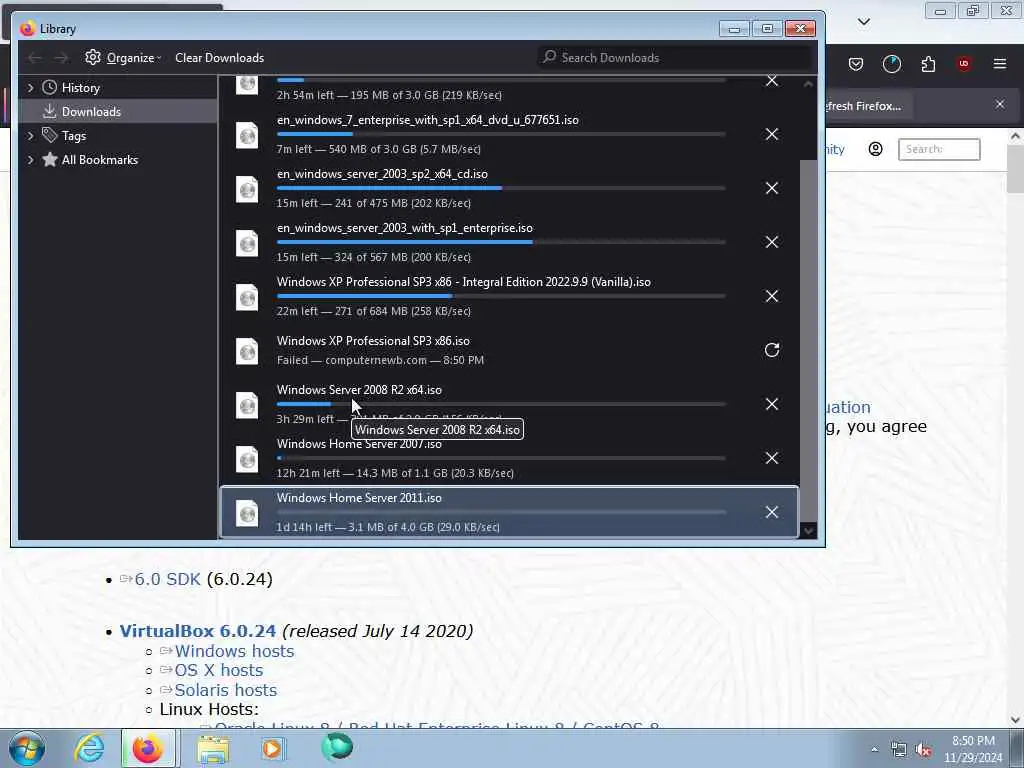Viewport: 1024px width, 768px height.
Task: Click the en_windows_server_2003_sp2 progress bar
Action: pyautogui.click(x=501, y=188)
